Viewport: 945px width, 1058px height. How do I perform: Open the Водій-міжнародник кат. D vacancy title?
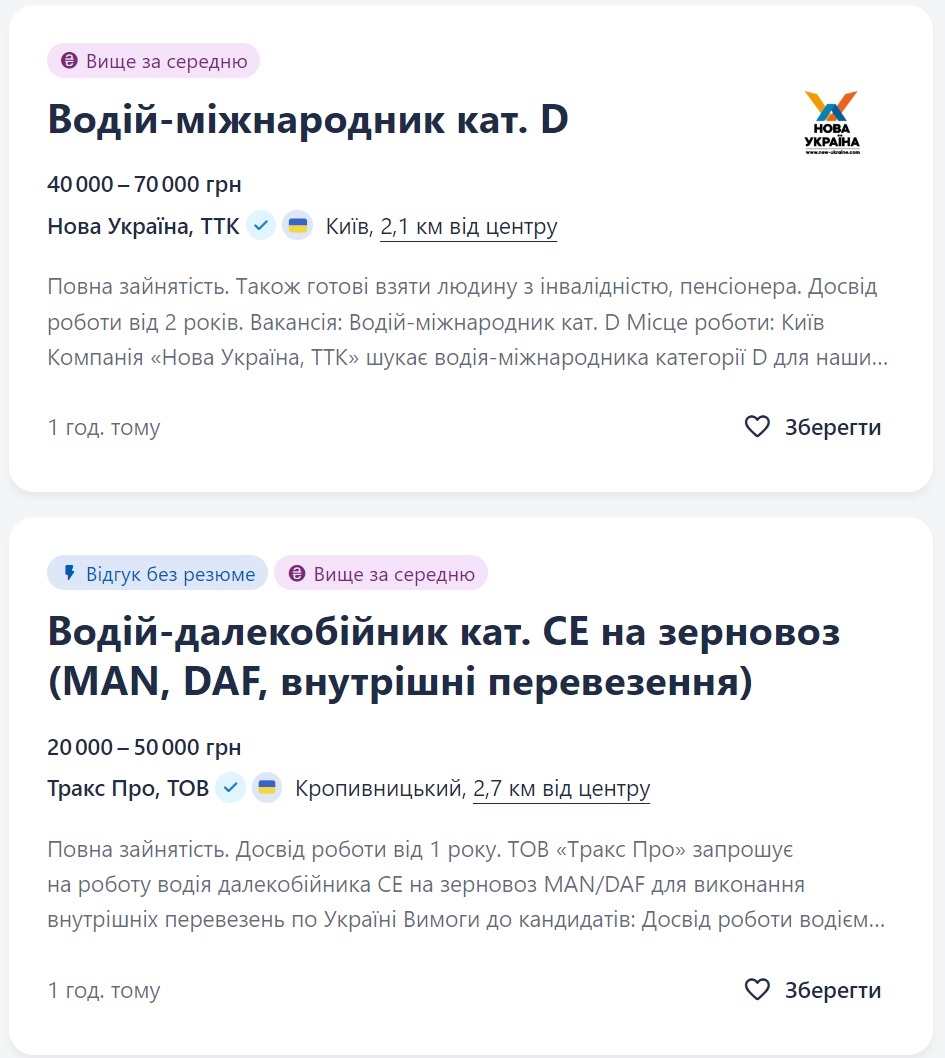coord(308,121)
